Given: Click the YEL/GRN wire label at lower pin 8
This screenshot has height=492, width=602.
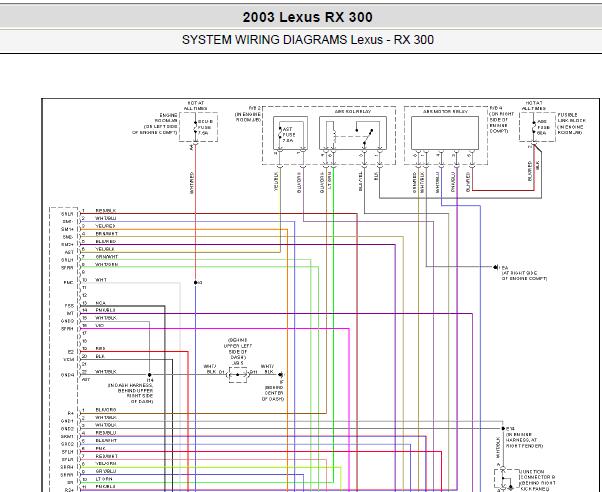Looking at the screenshot, I should tap(106, 464).
